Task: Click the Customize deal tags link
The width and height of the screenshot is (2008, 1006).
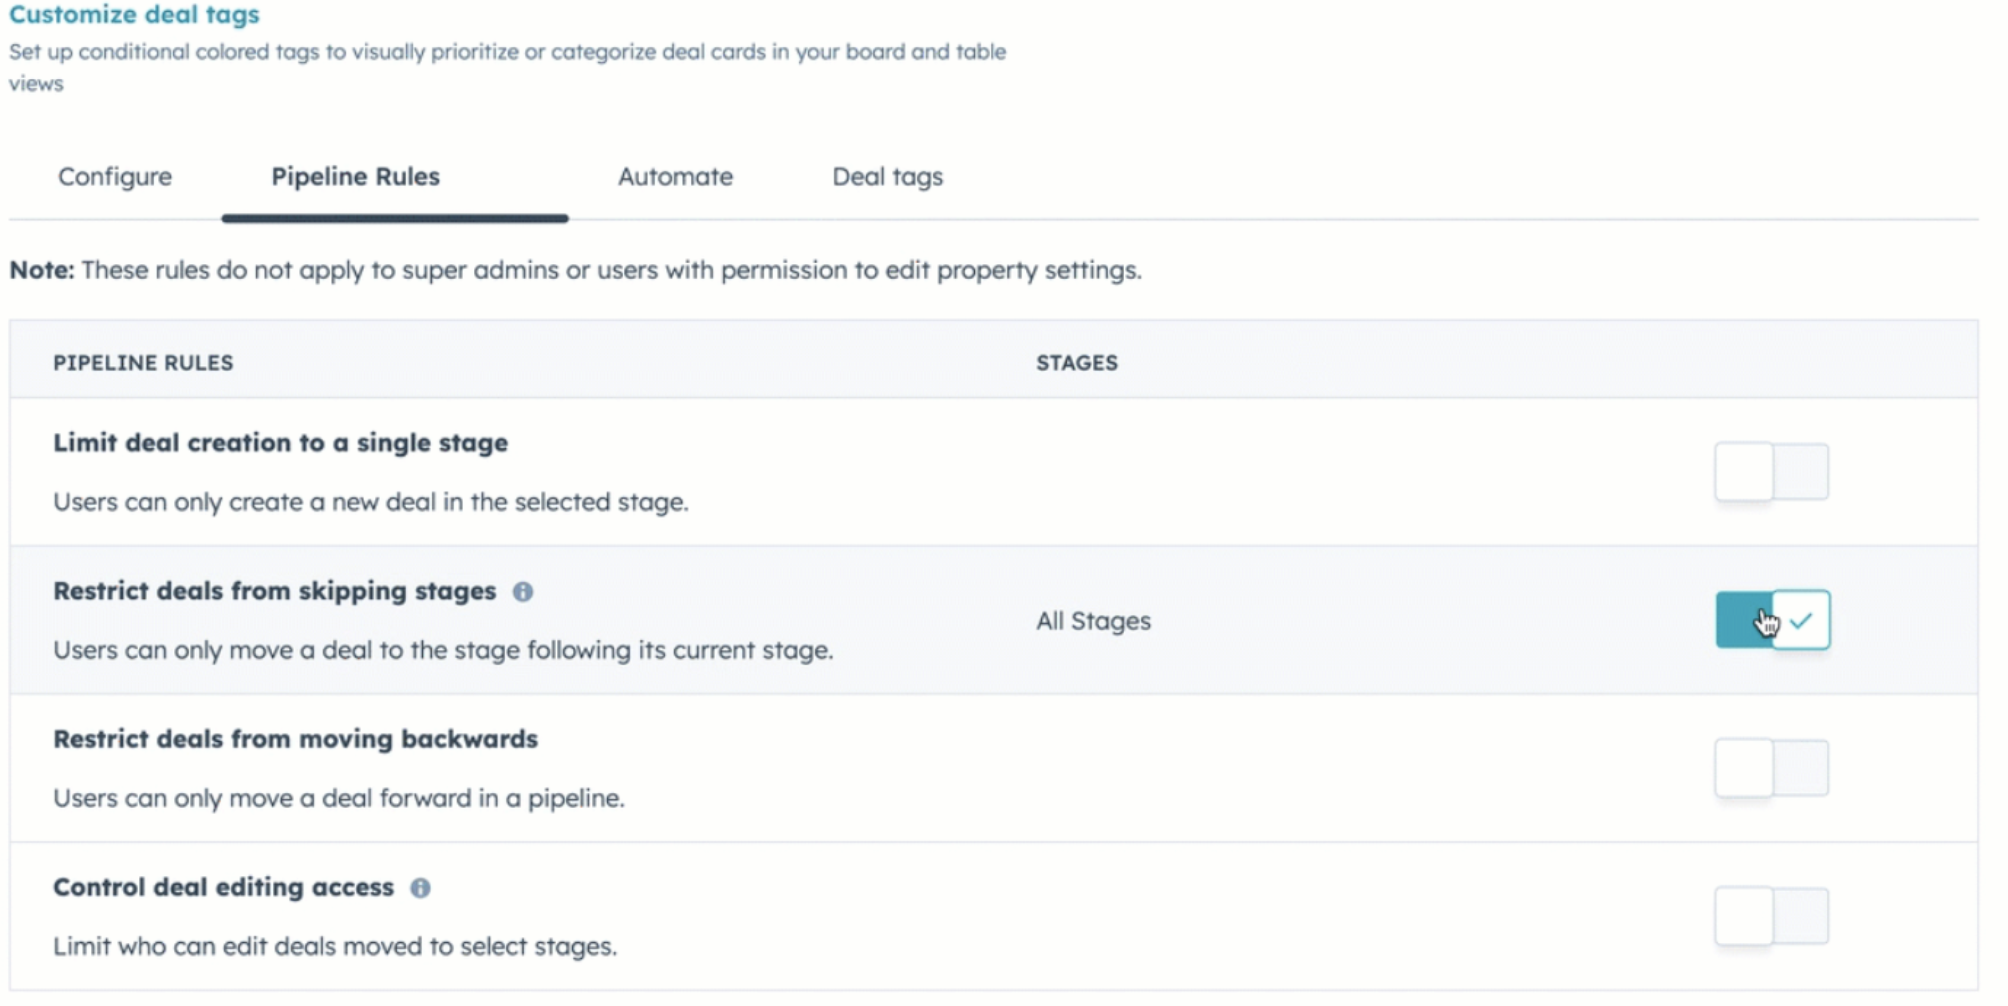Action: (134, 14)
